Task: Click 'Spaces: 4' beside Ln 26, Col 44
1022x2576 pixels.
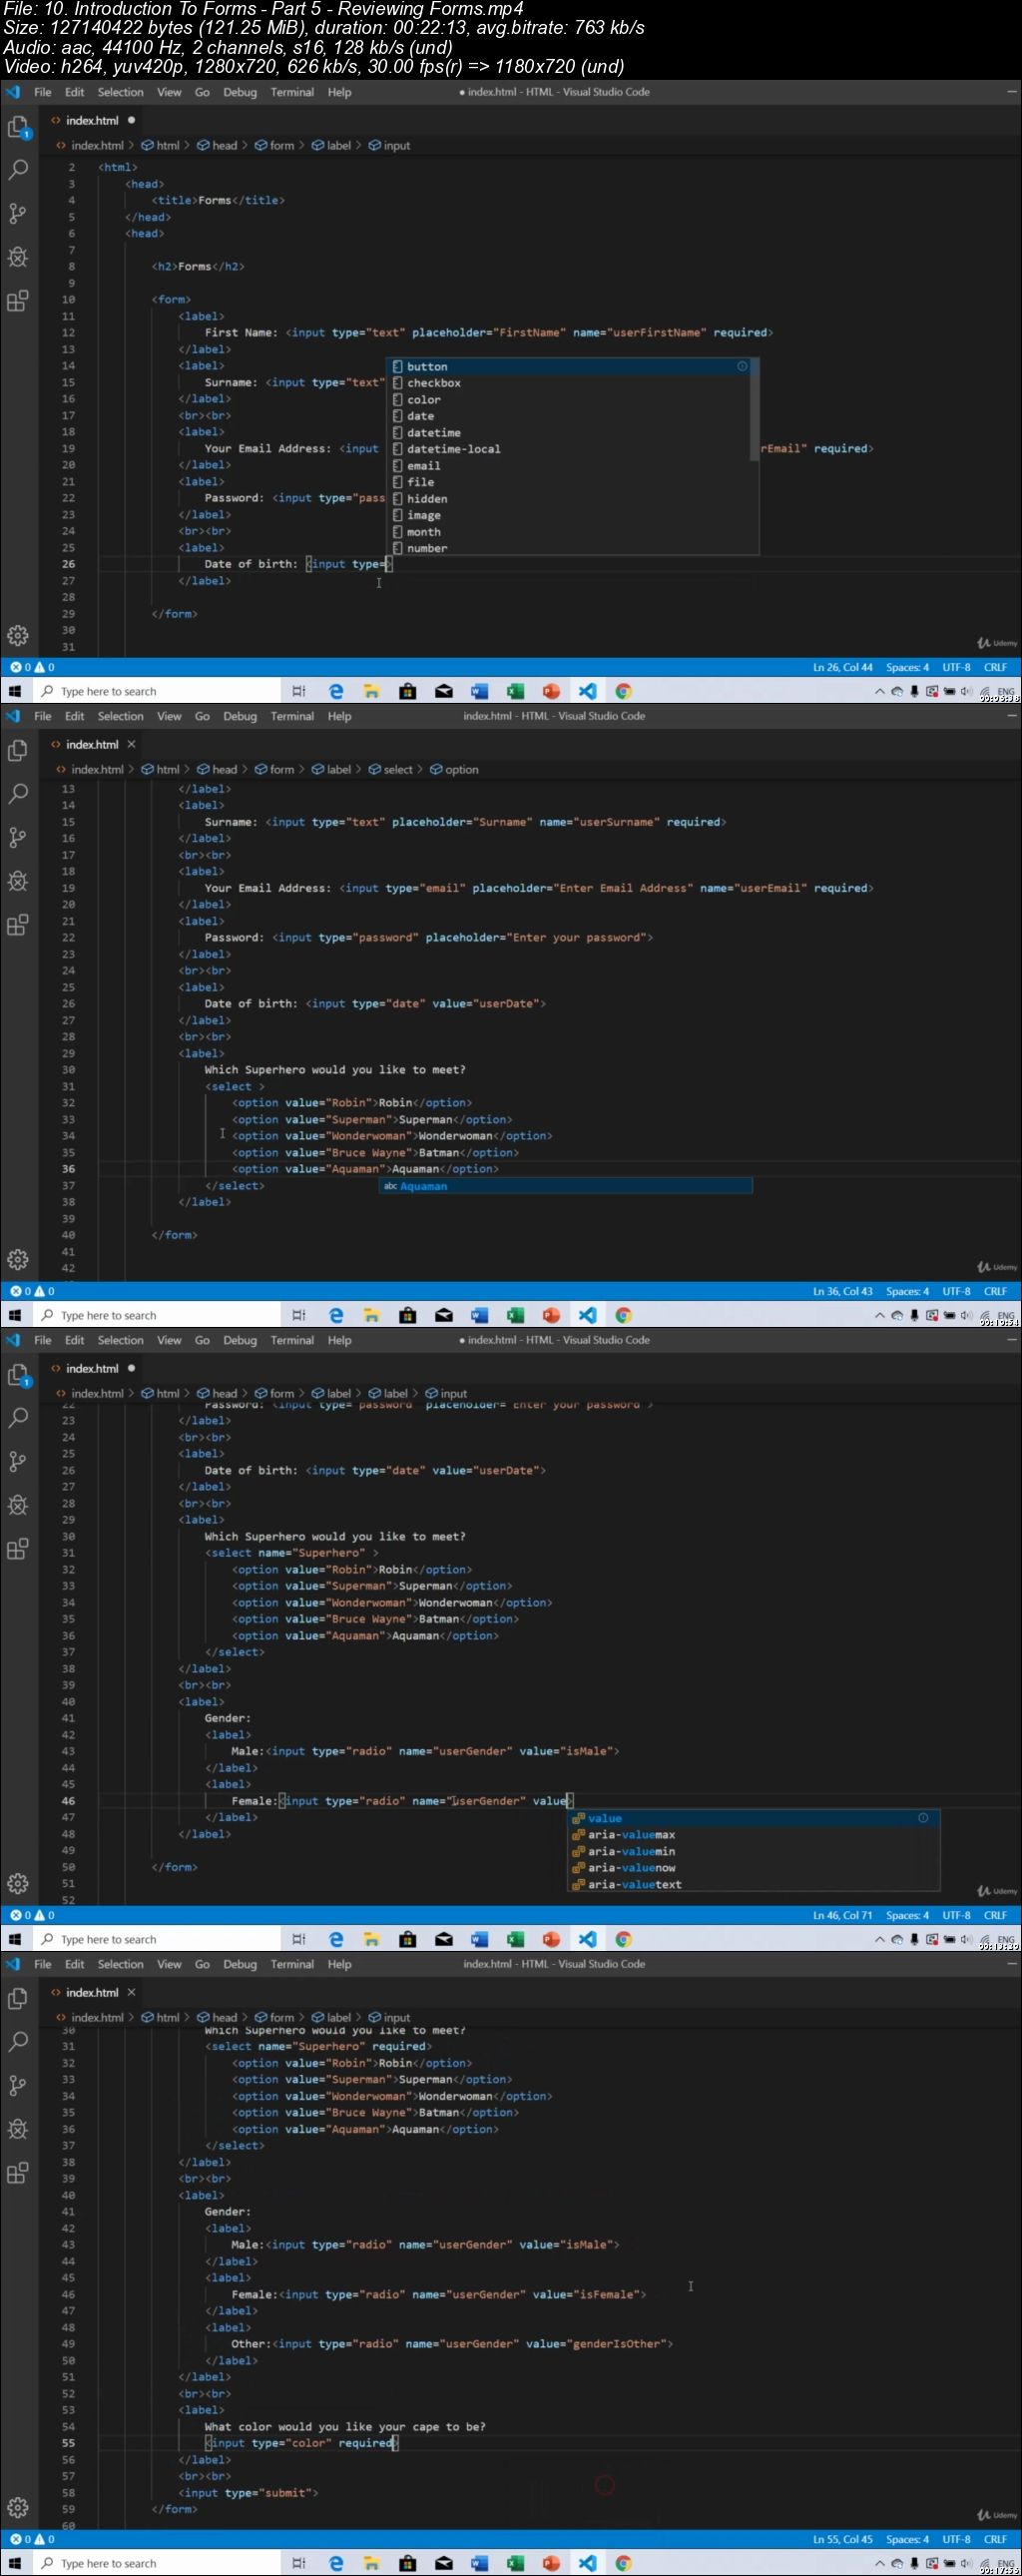Action: (x=908, y=667)
